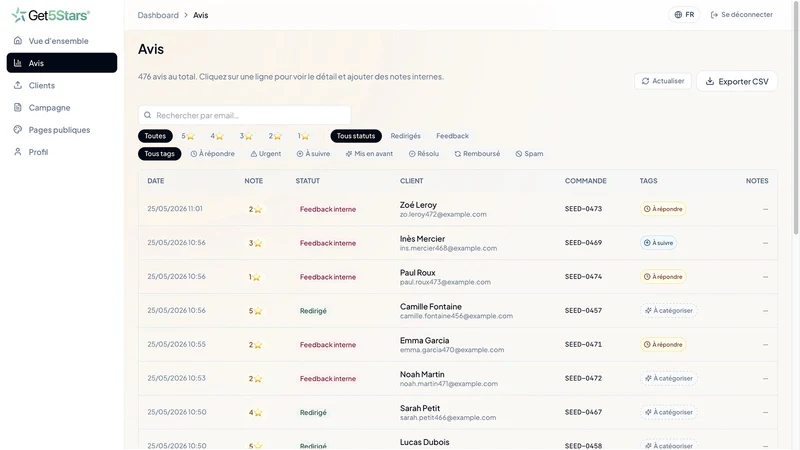Viewport: 800px width, 450px height.
Task: Click the Dashboard breadcrumb link
Action: pyautogui.click(x=158, y=15)
